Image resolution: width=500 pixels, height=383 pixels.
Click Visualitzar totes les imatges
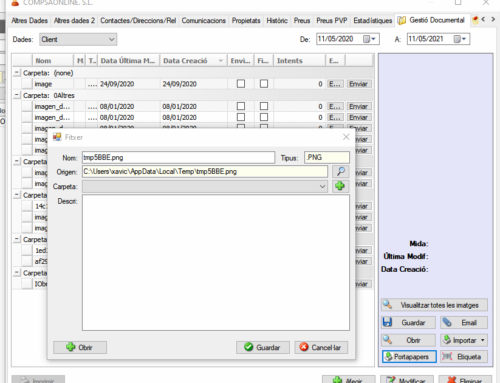point(434,305)
